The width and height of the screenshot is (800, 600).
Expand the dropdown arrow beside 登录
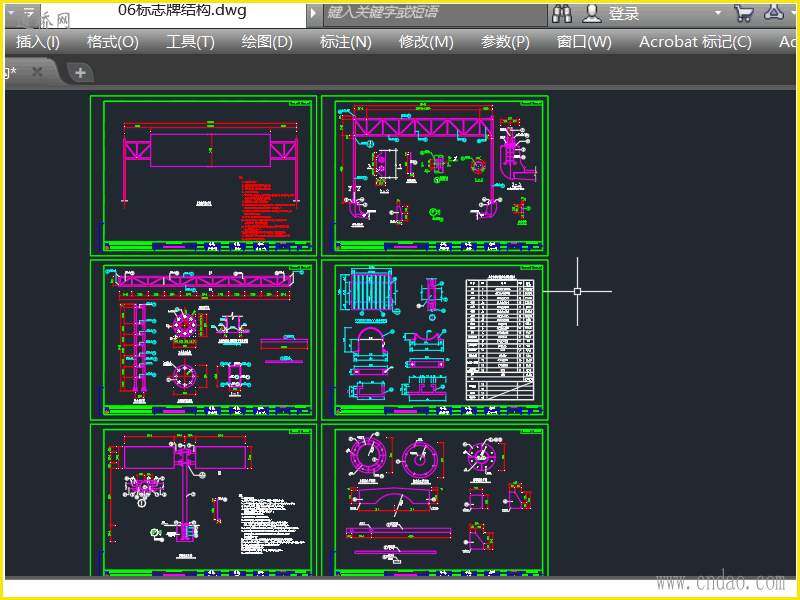(718, 13)
